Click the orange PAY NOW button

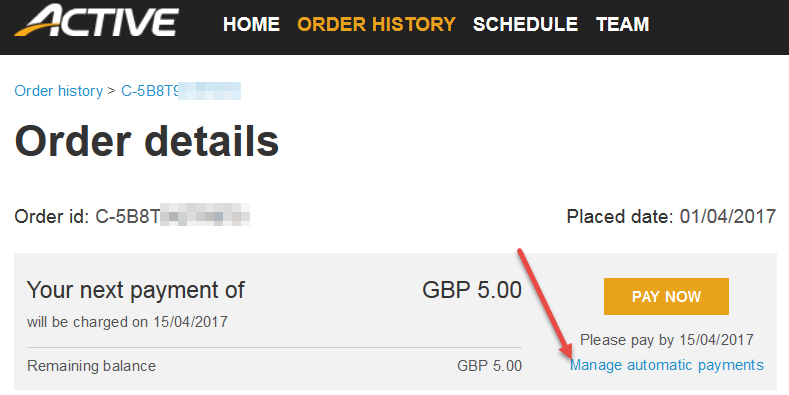coord(666,296)
